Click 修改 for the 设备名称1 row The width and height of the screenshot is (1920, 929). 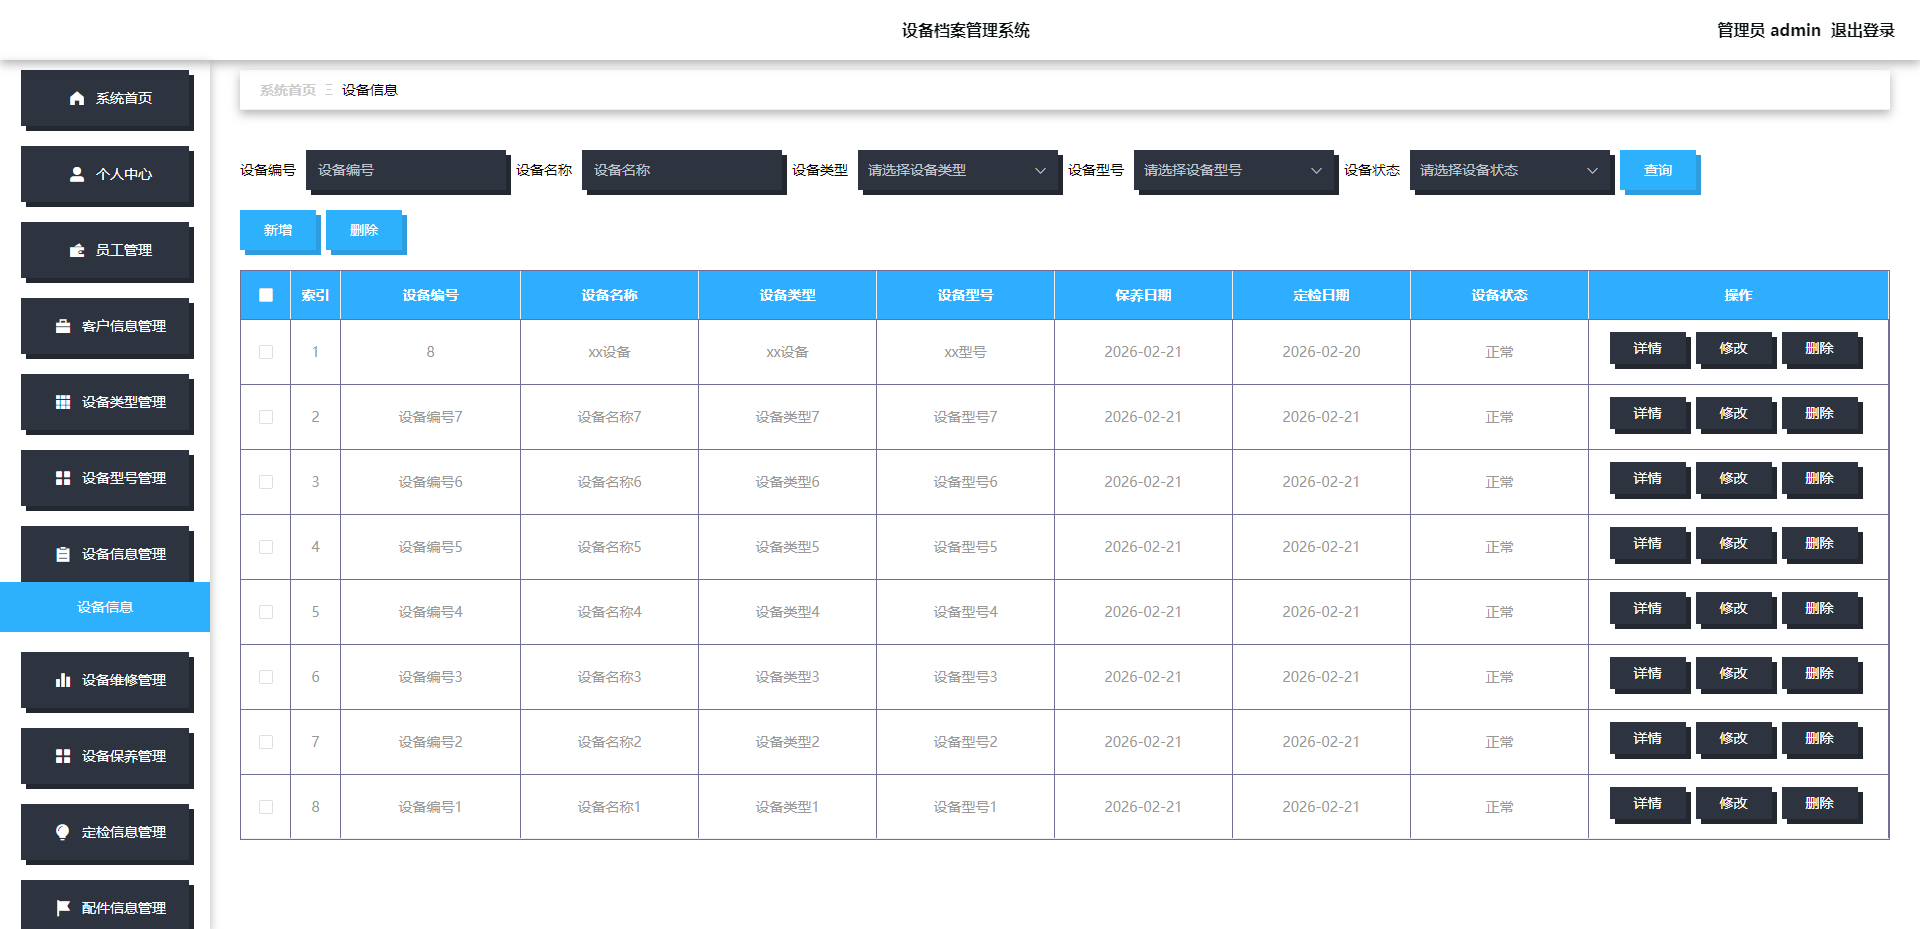point(1734,803)
